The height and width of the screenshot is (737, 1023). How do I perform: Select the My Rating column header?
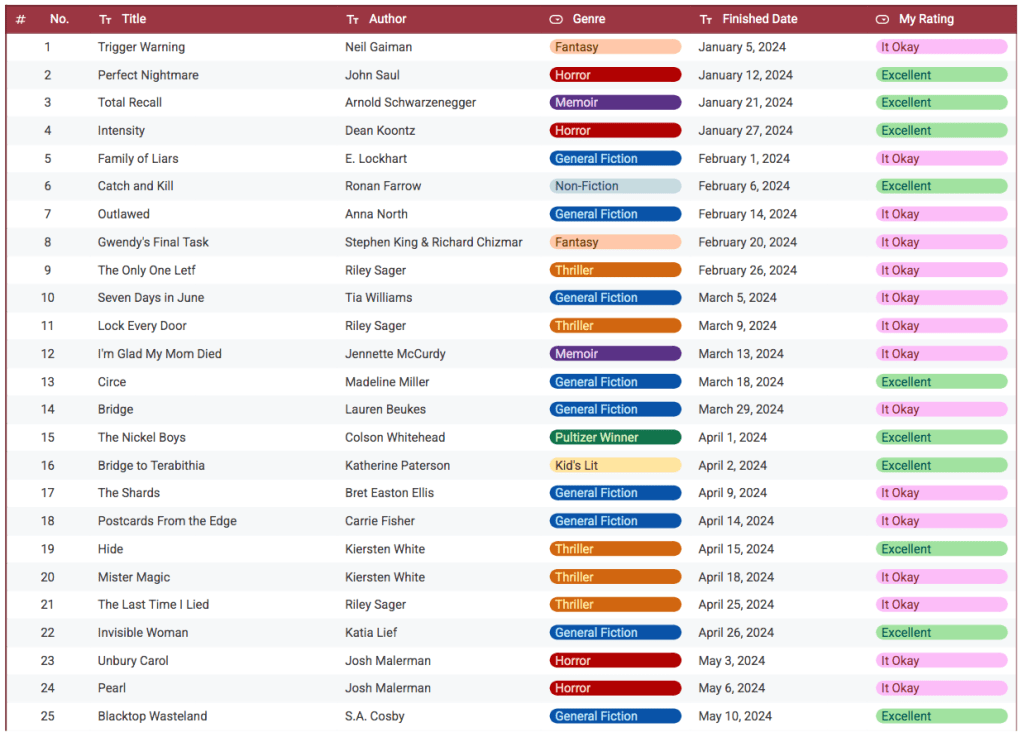tap(926, 19)
